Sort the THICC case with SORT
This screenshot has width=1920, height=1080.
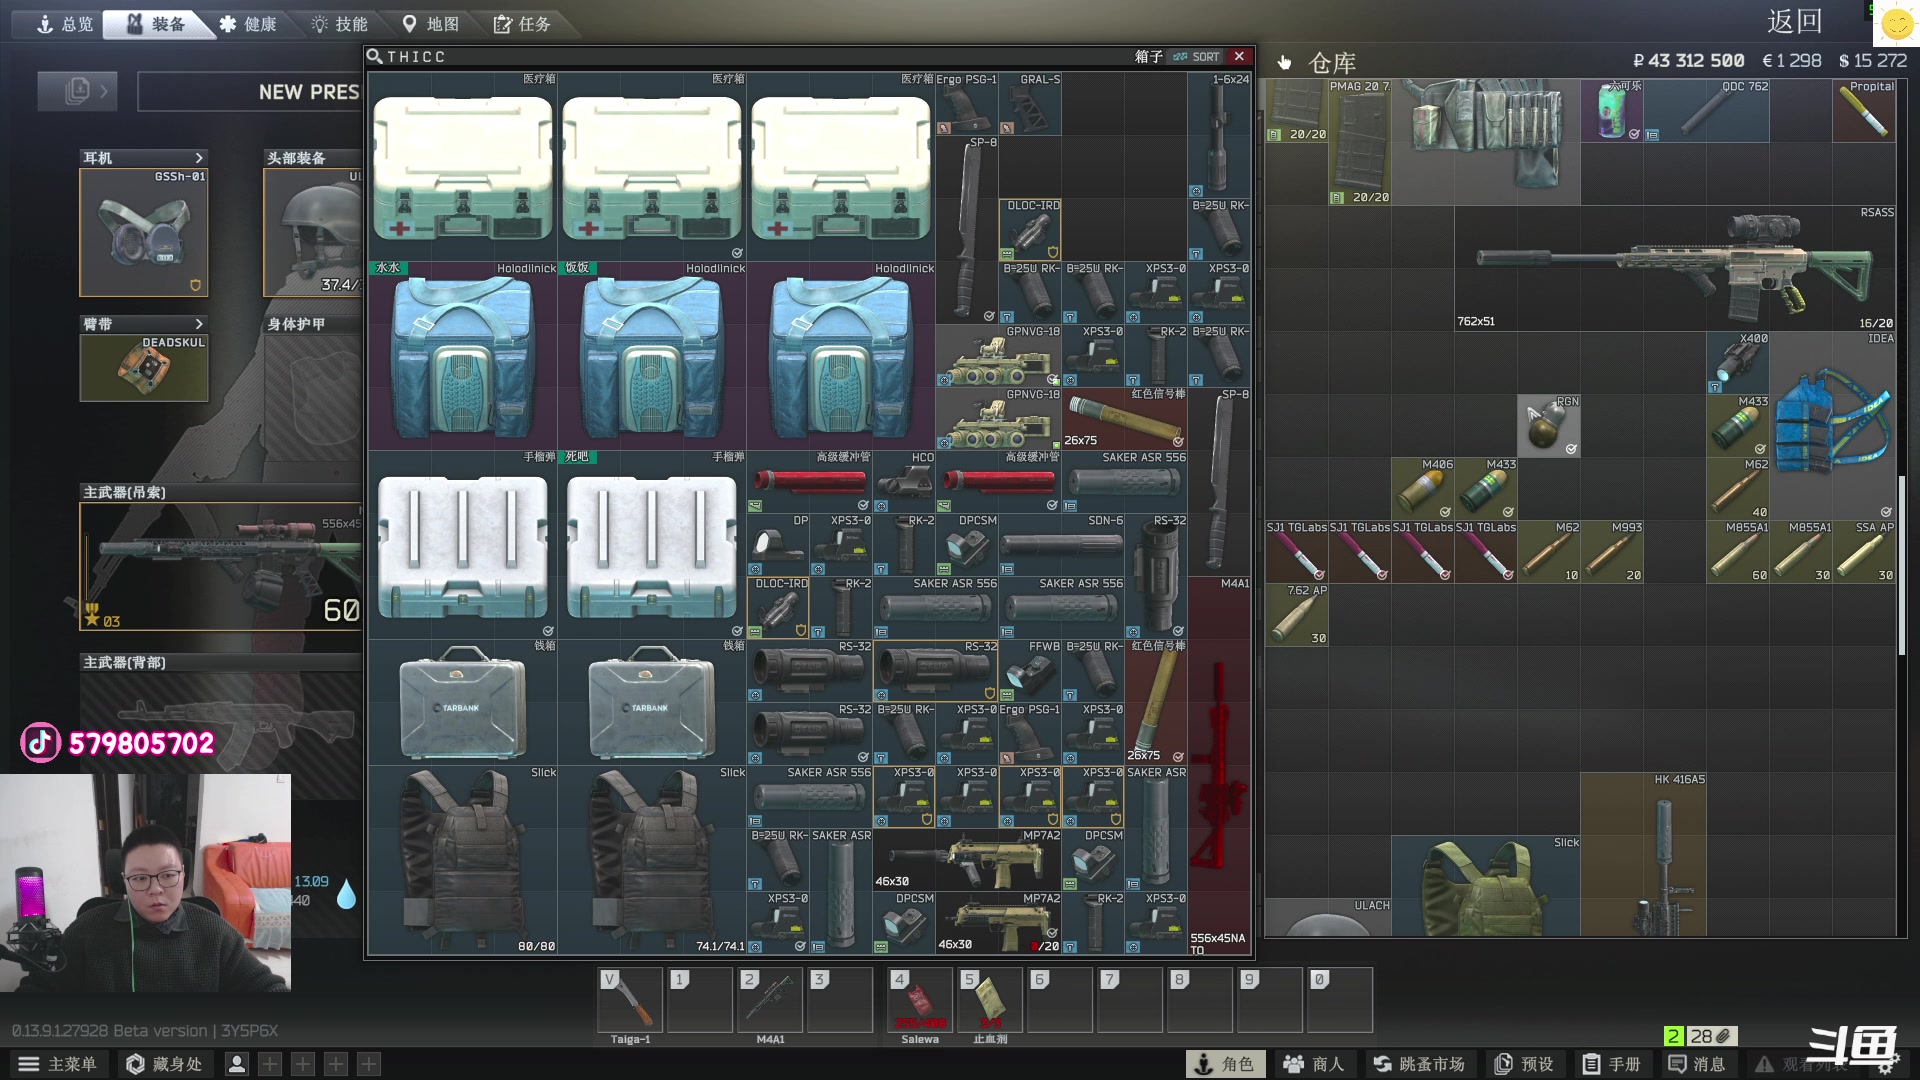1197,57
